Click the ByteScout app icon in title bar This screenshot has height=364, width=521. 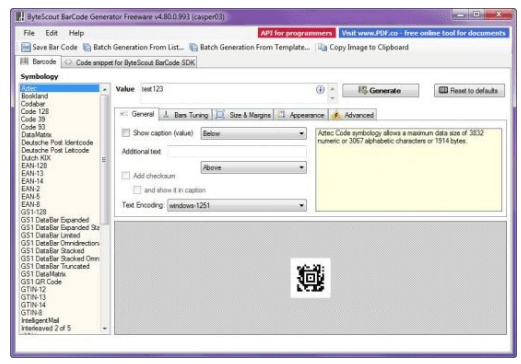tap(20, 16)
